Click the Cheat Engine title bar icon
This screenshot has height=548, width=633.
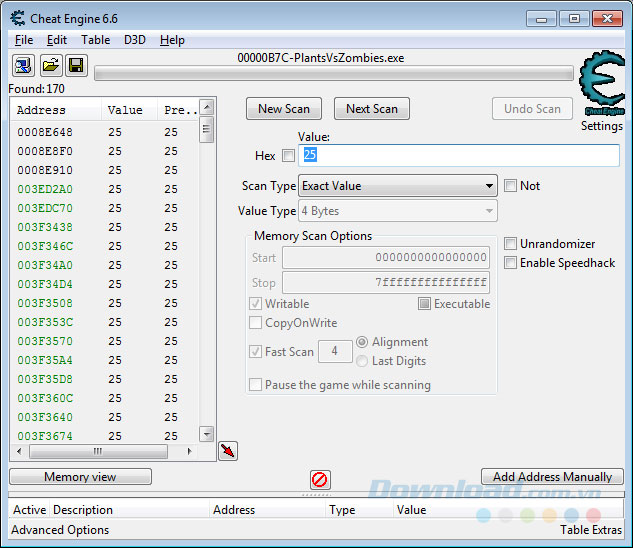click(x=18, y=17)
